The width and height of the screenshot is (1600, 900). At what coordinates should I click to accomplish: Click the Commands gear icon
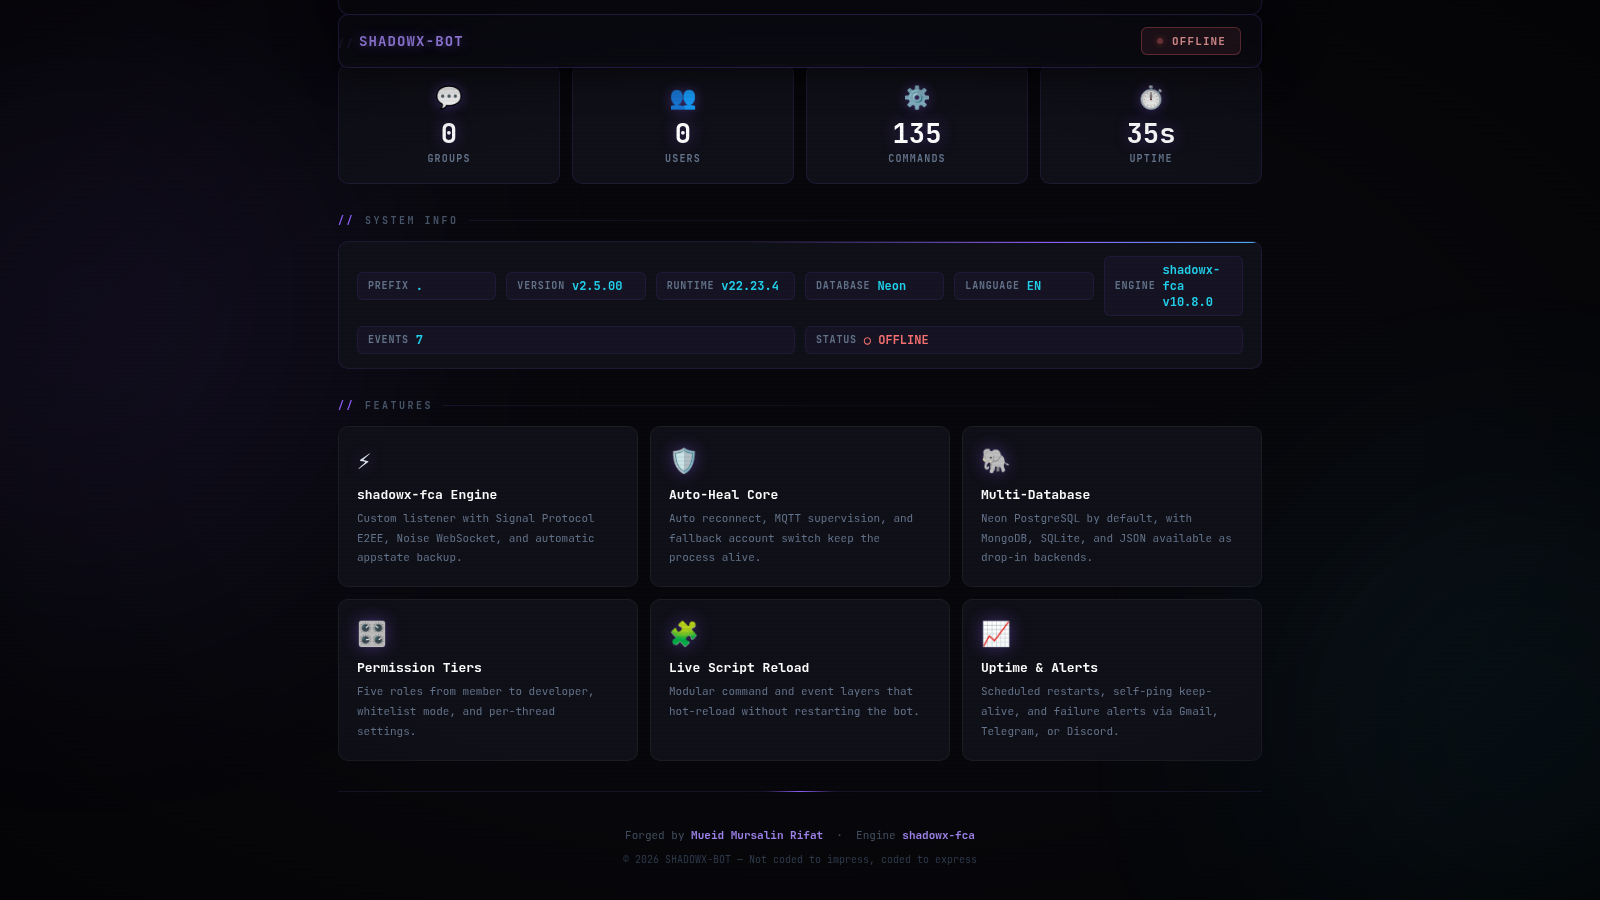pyautogui.click(x=917, y=97)
